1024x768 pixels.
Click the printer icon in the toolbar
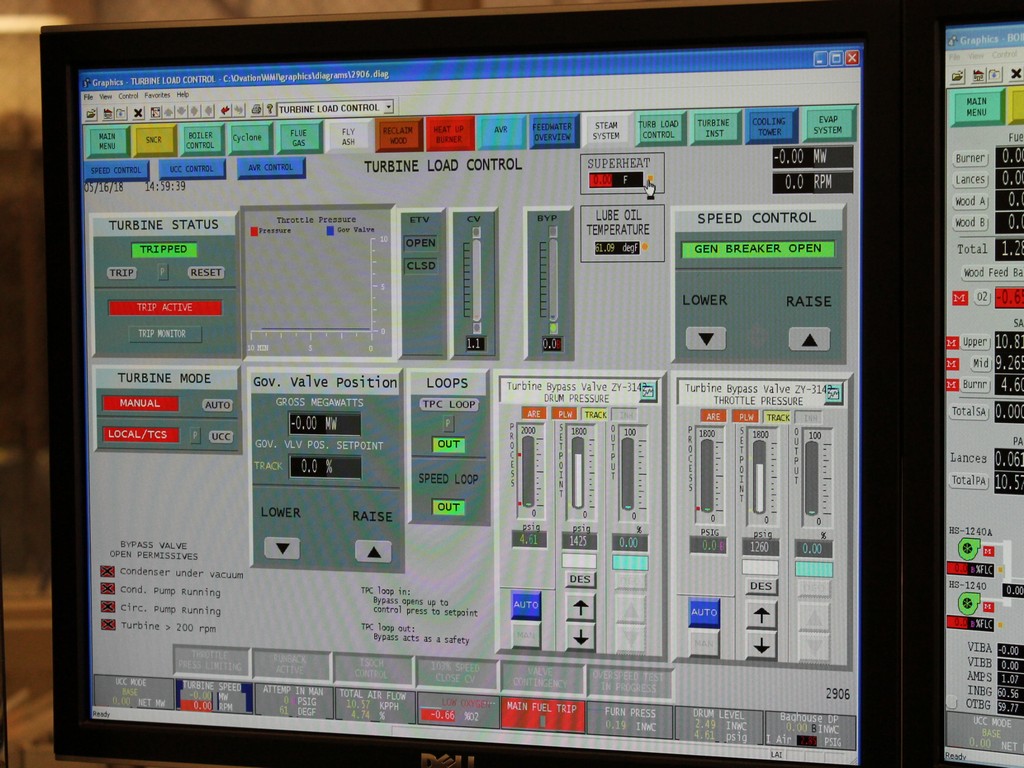(256, 109)
